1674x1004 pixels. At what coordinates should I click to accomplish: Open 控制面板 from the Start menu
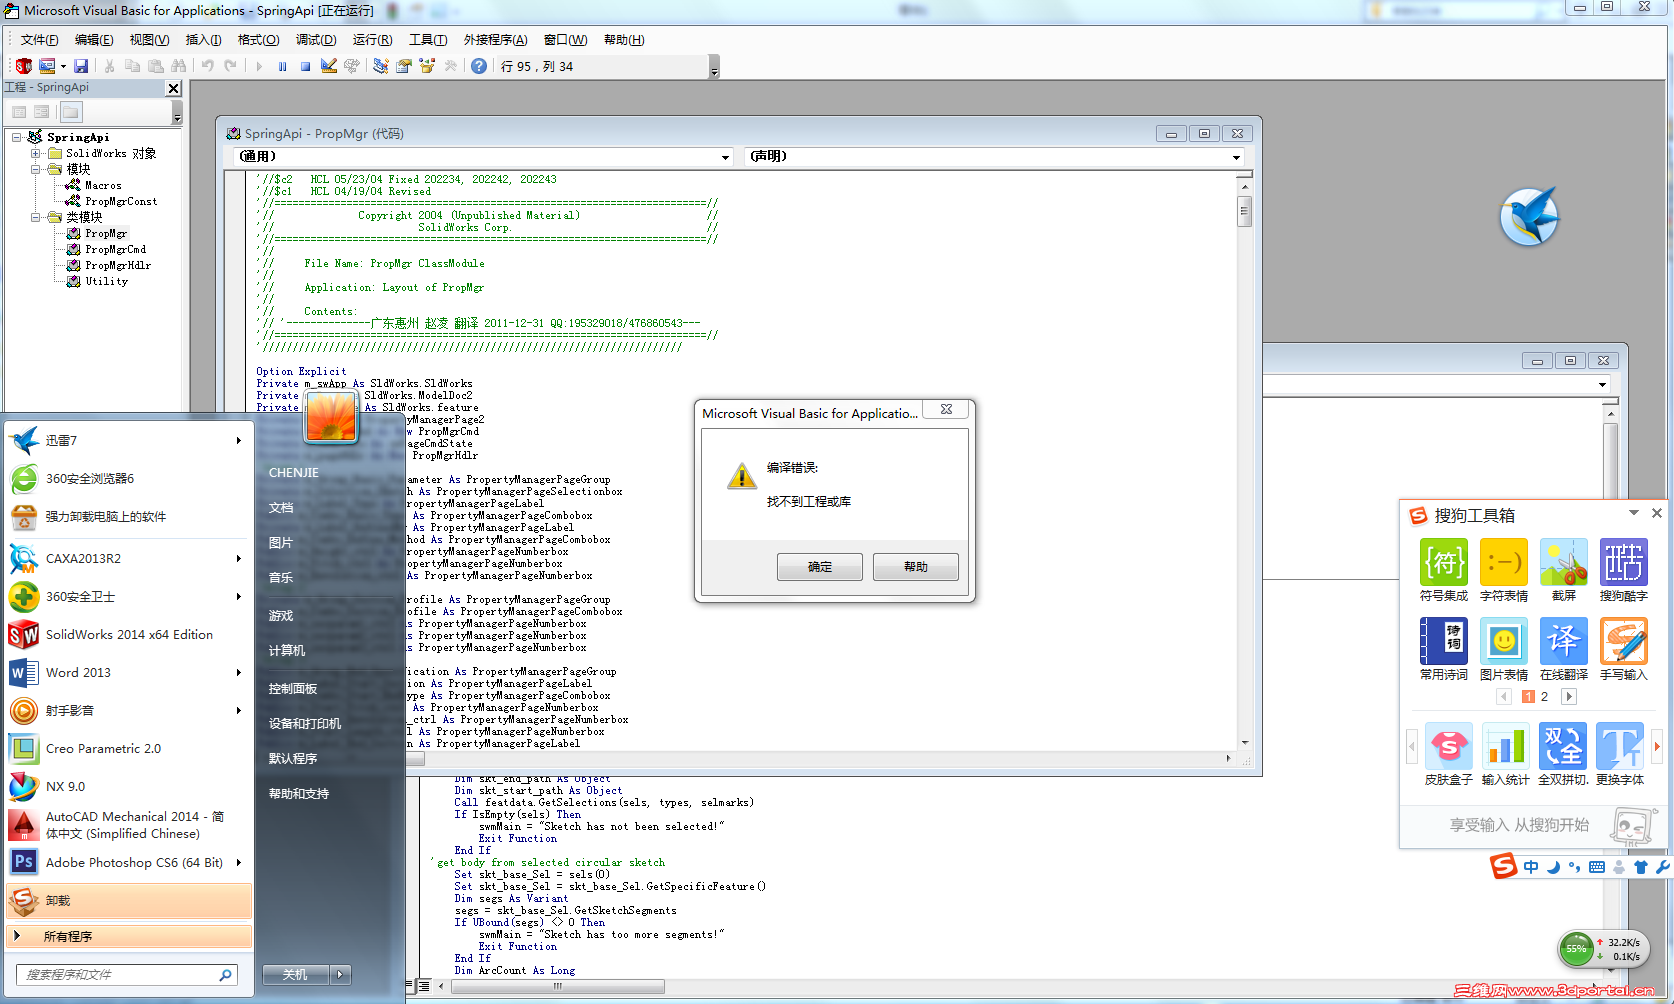click(x=293, y=689)
